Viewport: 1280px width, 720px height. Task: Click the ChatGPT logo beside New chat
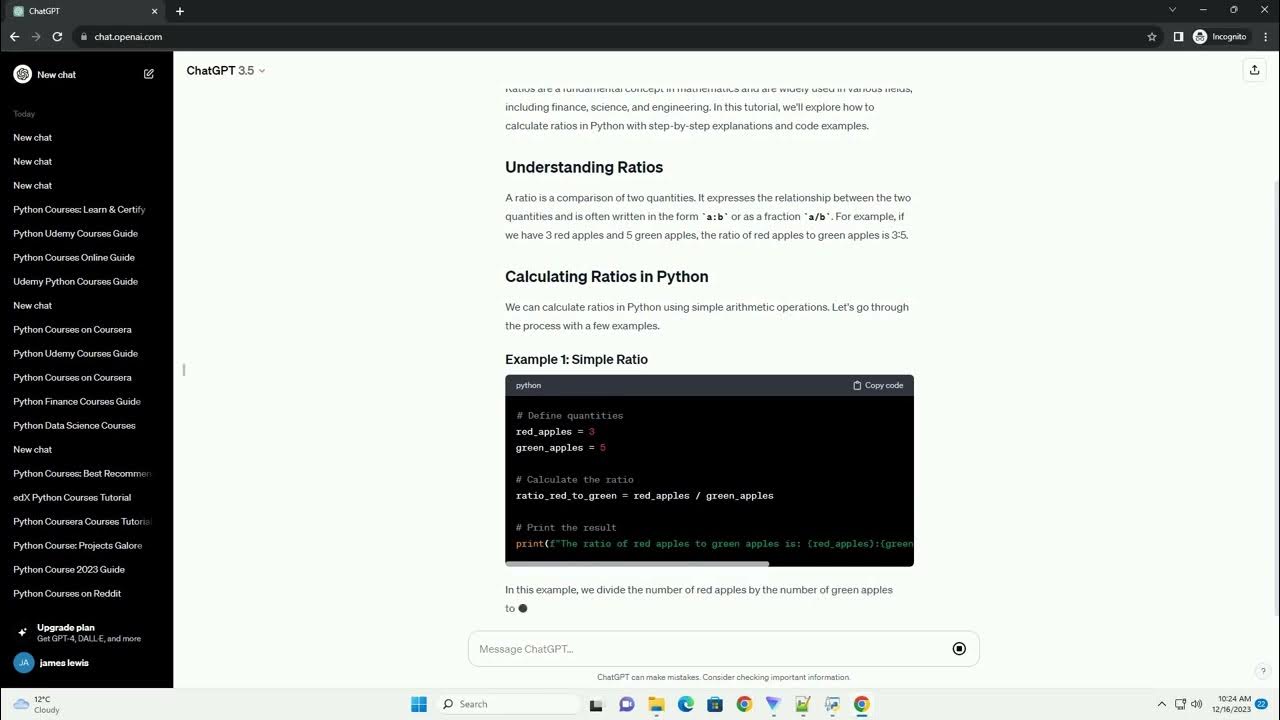coord(22,74)
